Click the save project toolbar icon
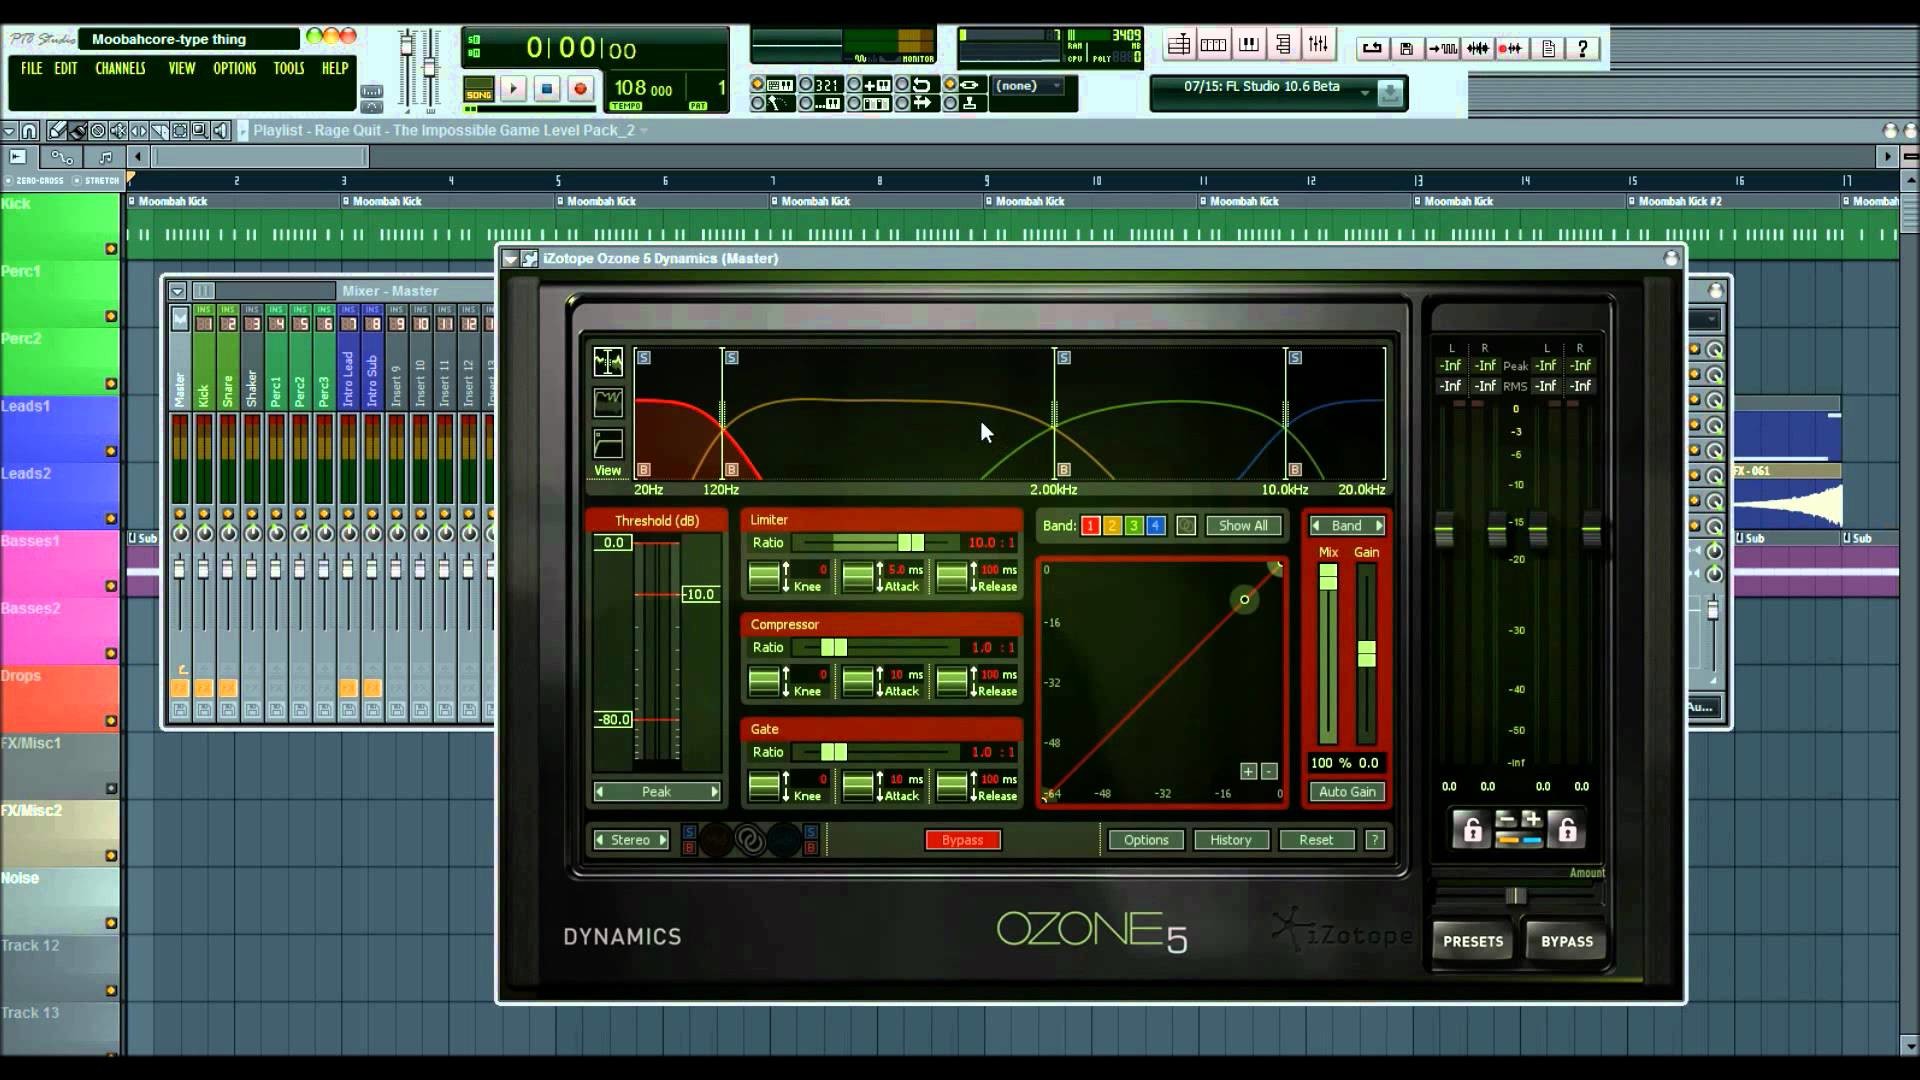The height and width of the screenshot is (1080, 1920). [x=1406, y=48]
